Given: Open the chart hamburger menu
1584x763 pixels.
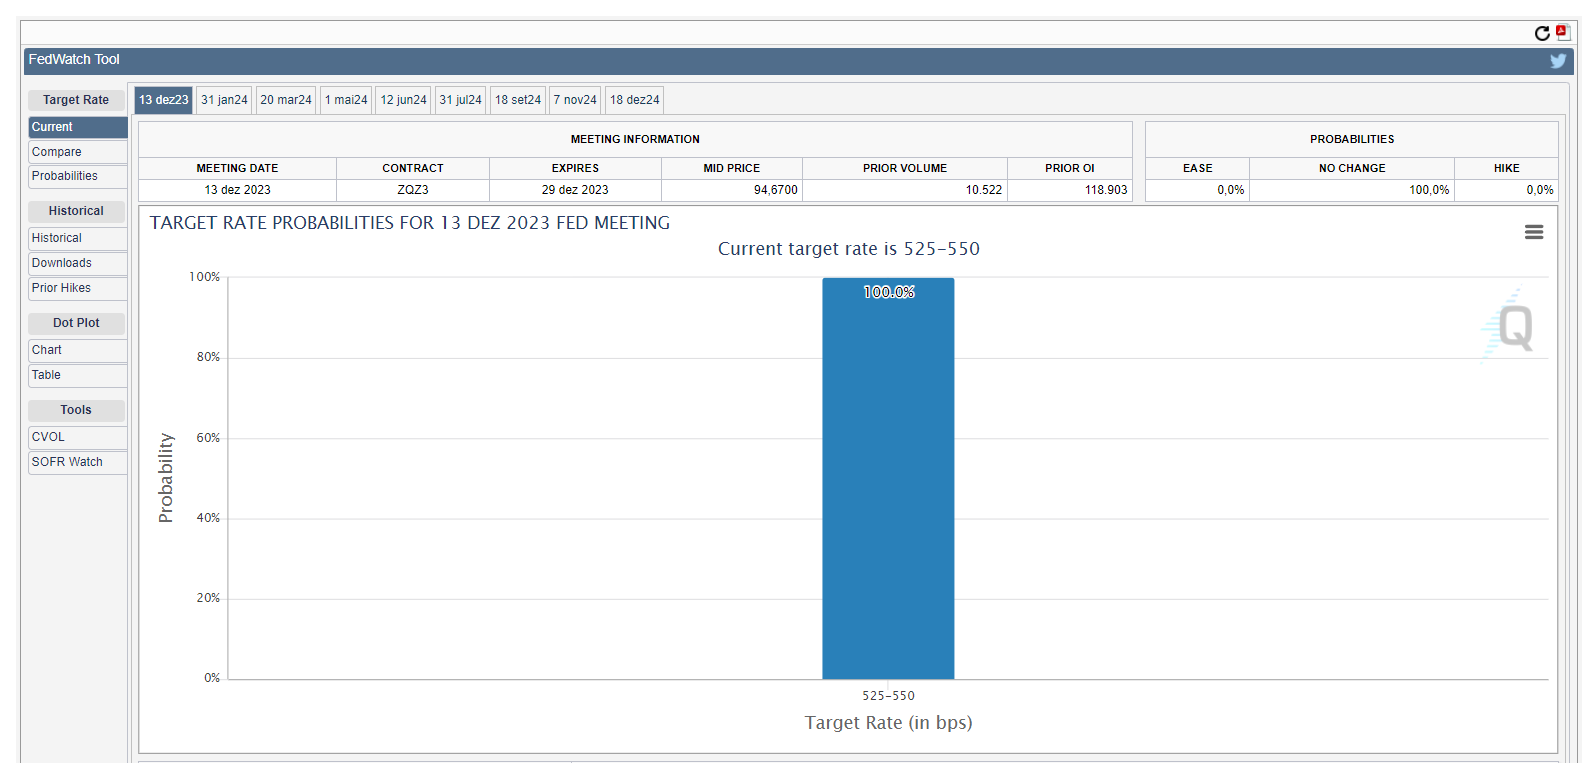Looking at the screenshot, I should pyautogui.click(x=1534, y=232).
